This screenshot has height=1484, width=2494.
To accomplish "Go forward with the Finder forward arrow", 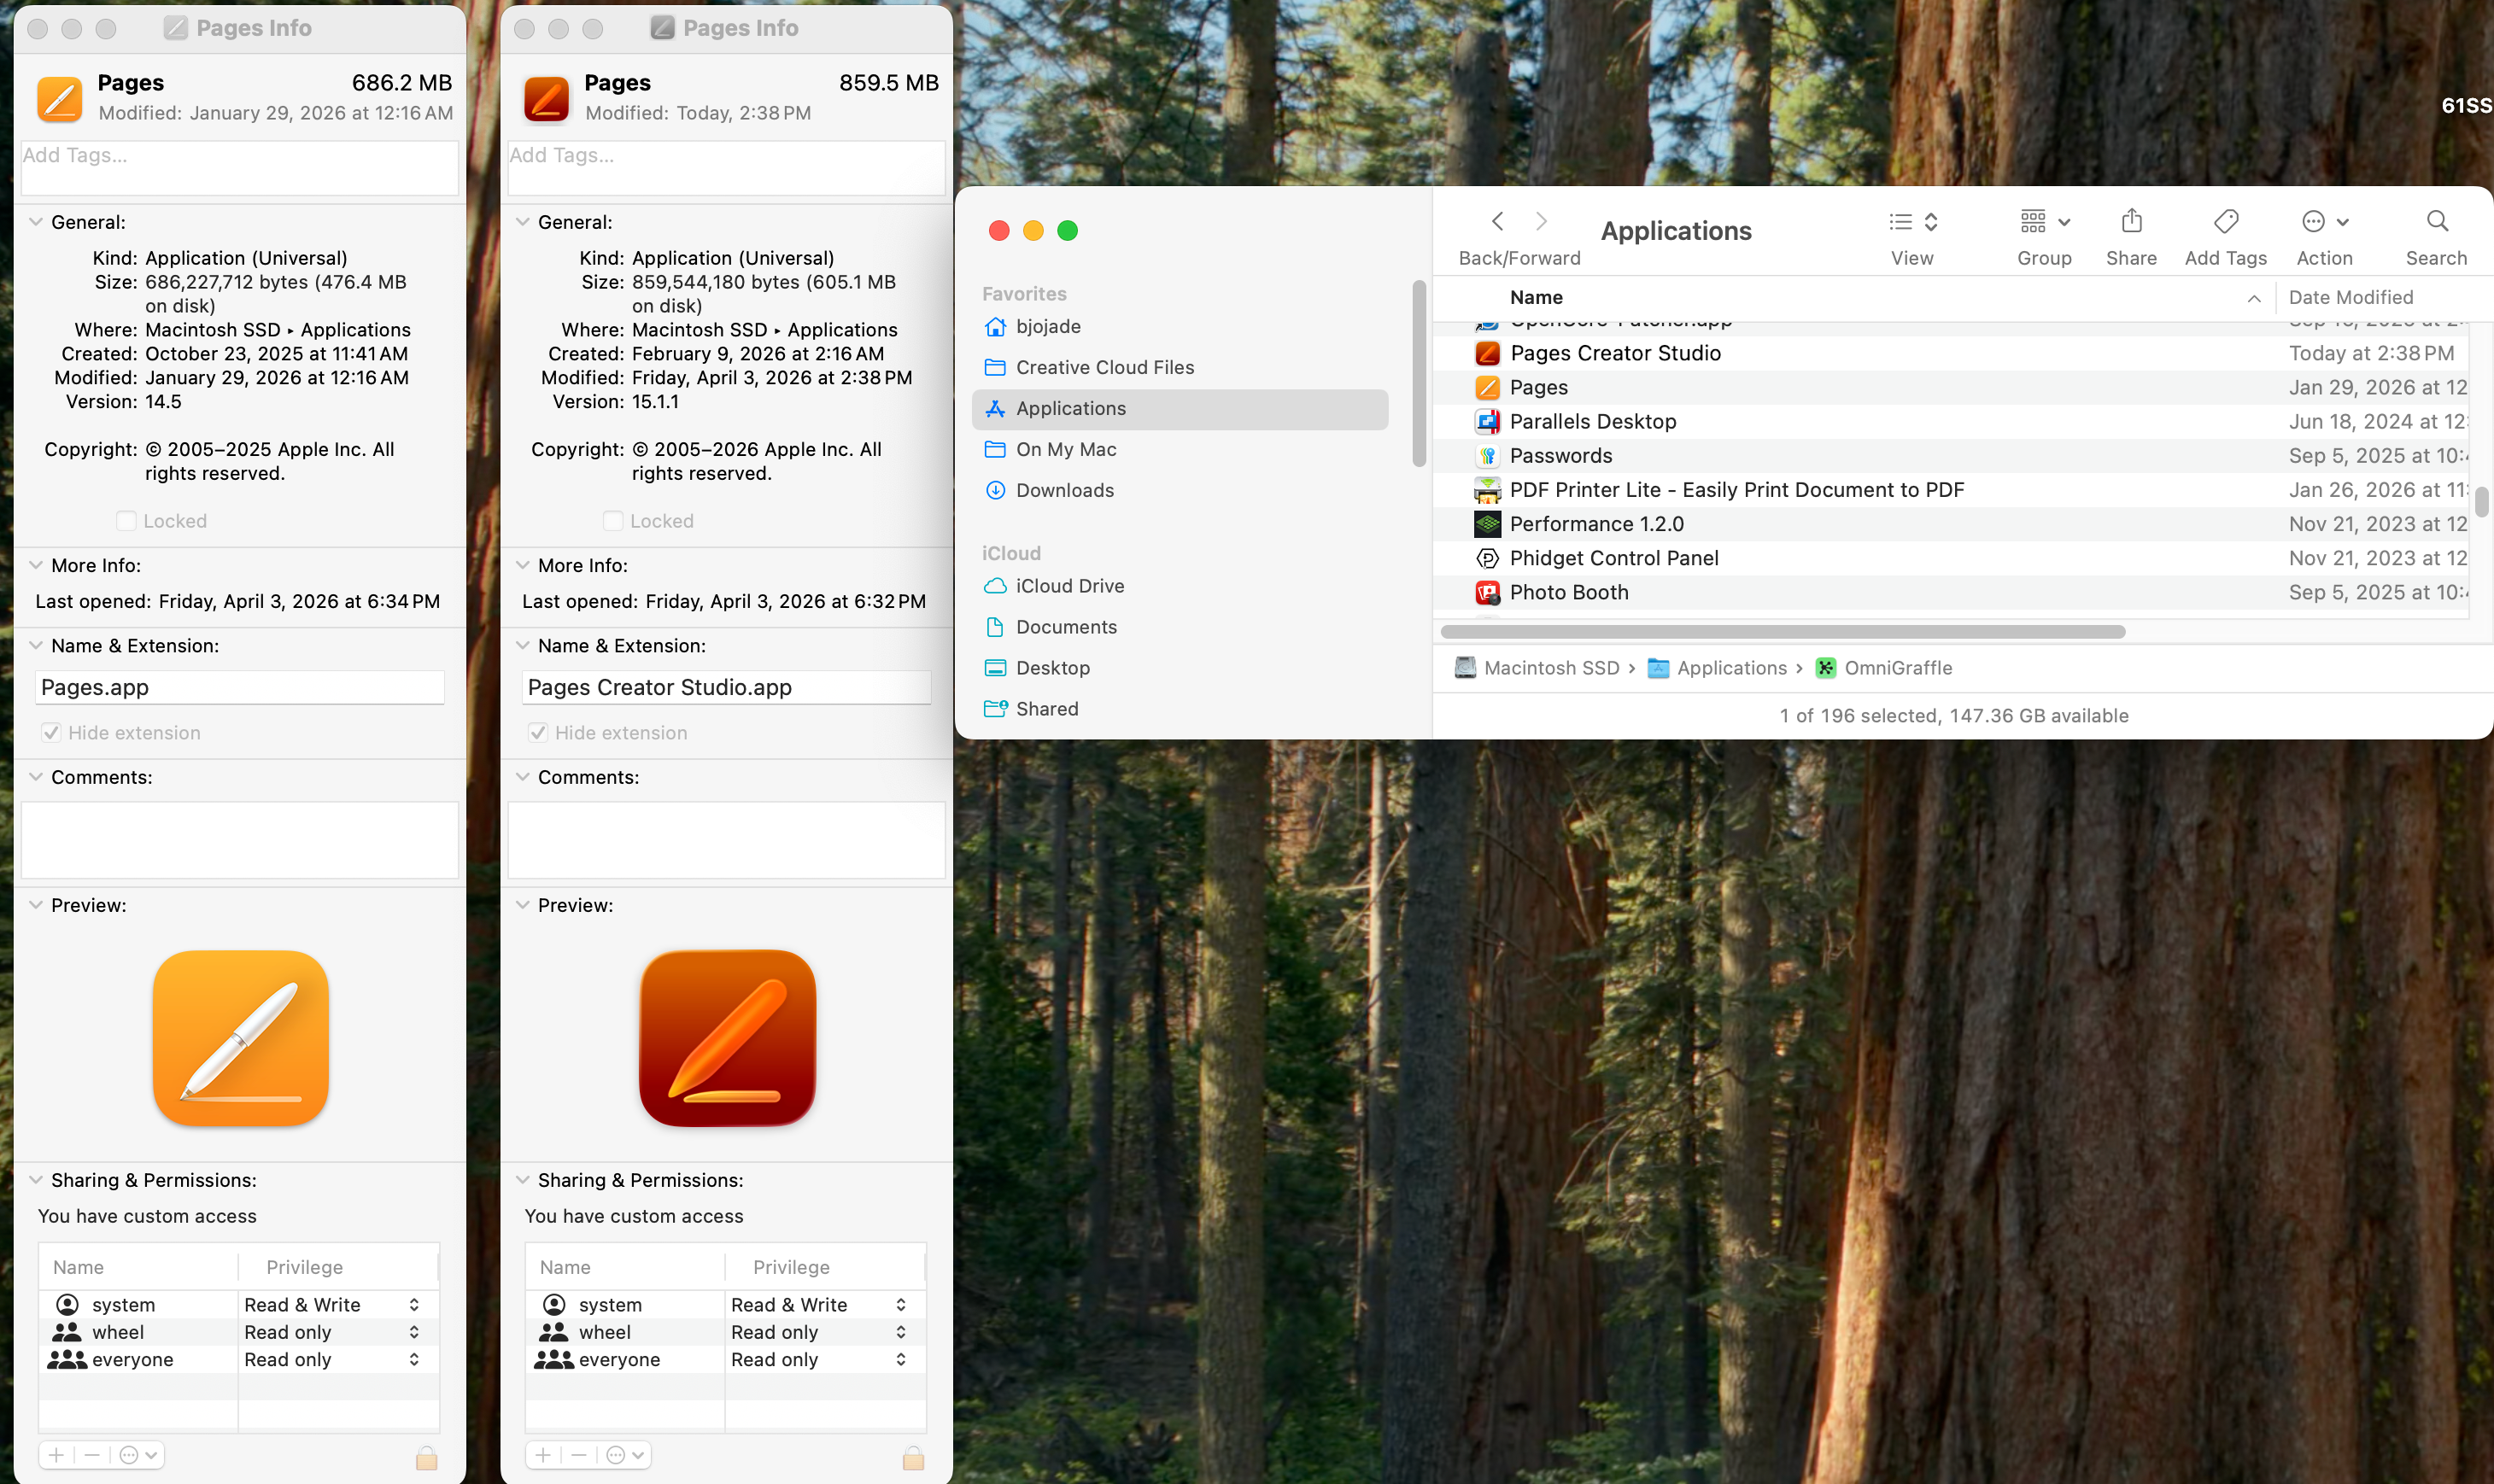I will (x=1541, y=221).
